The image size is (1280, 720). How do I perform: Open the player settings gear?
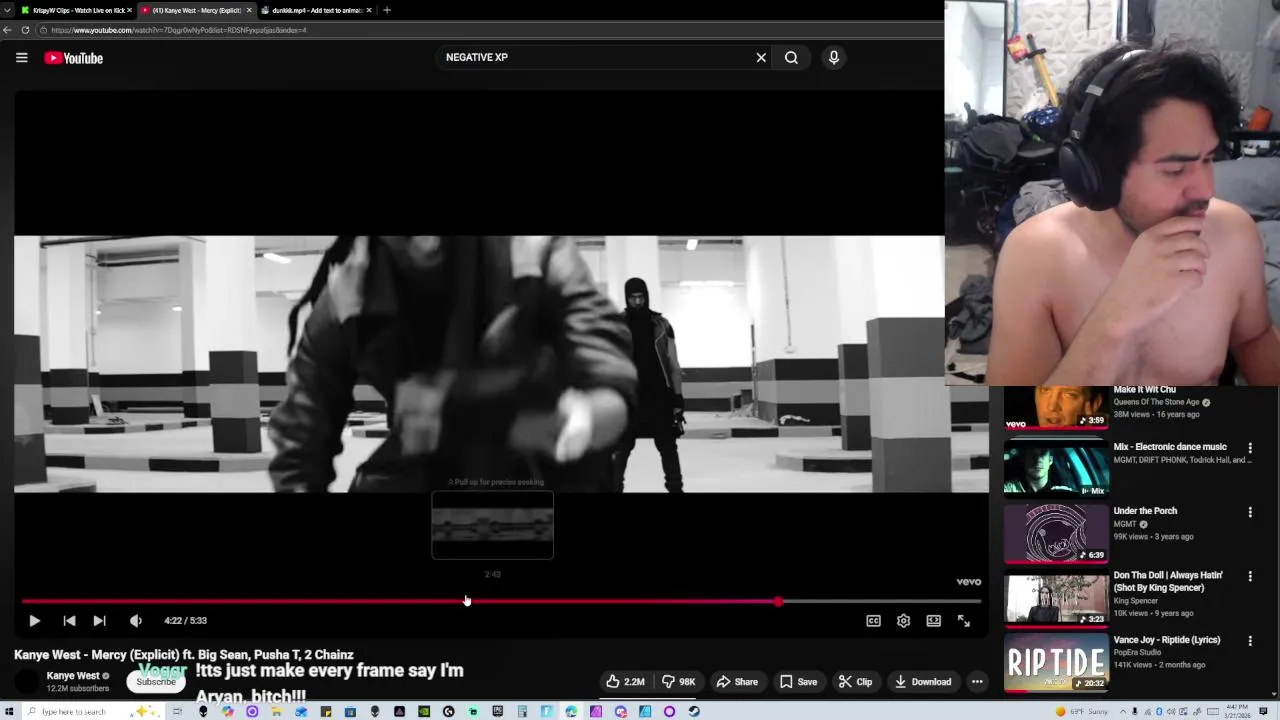click(x=903, y=621)
